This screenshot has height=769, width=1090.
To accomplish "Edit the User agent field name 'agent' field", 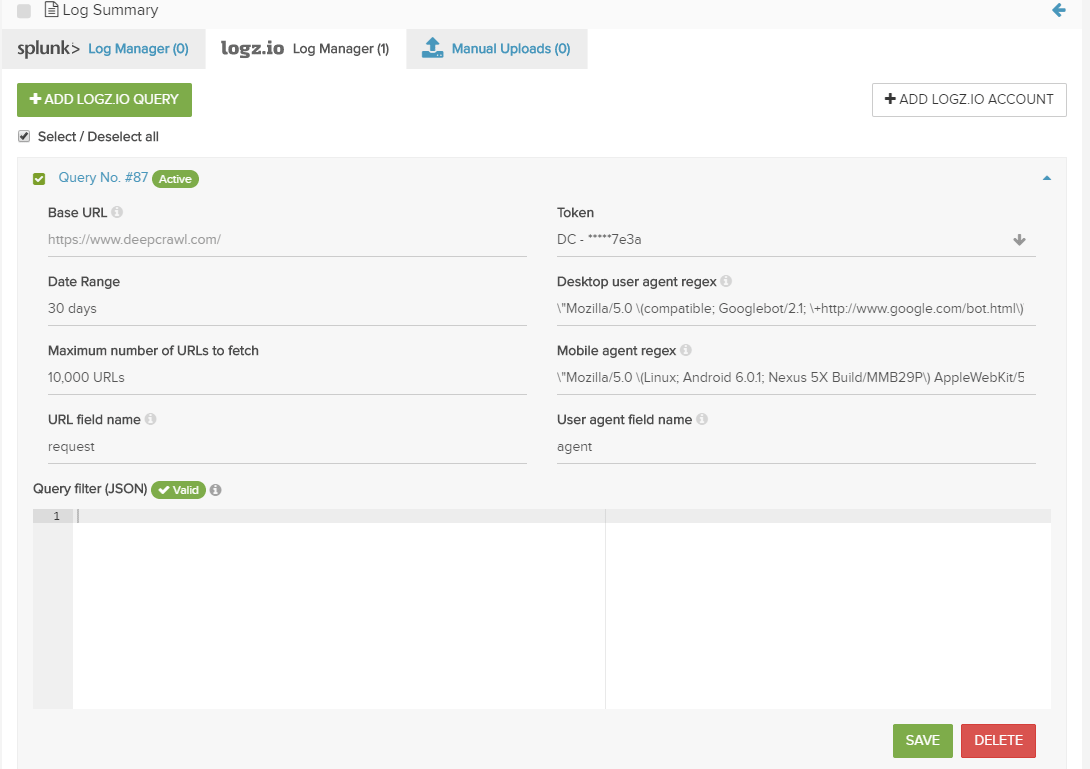I will point(796,446).
